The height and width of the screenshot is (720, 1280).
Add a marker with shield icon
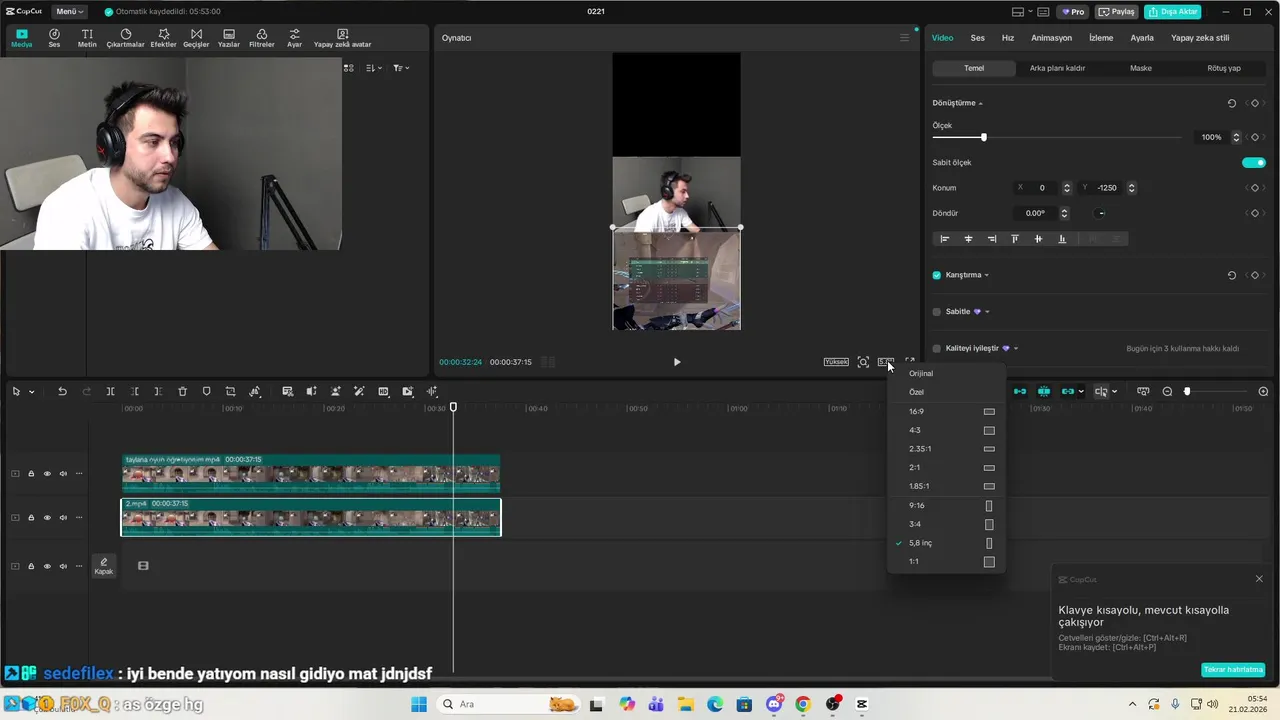[x=206, y=392]
